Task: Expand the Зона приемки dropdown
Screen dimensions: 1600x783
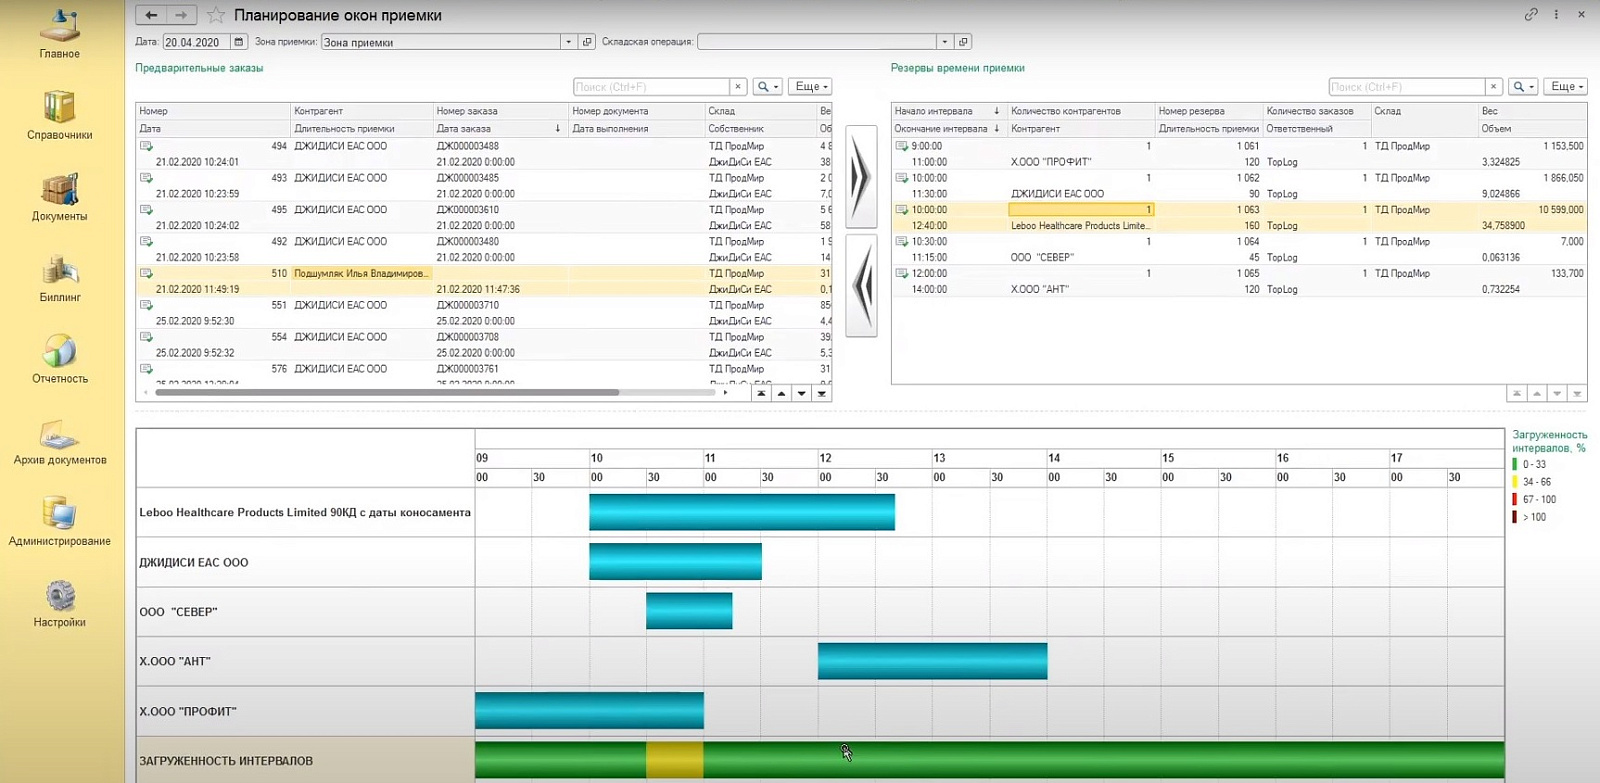Action: pyautogui.click(x=568, y=42)
